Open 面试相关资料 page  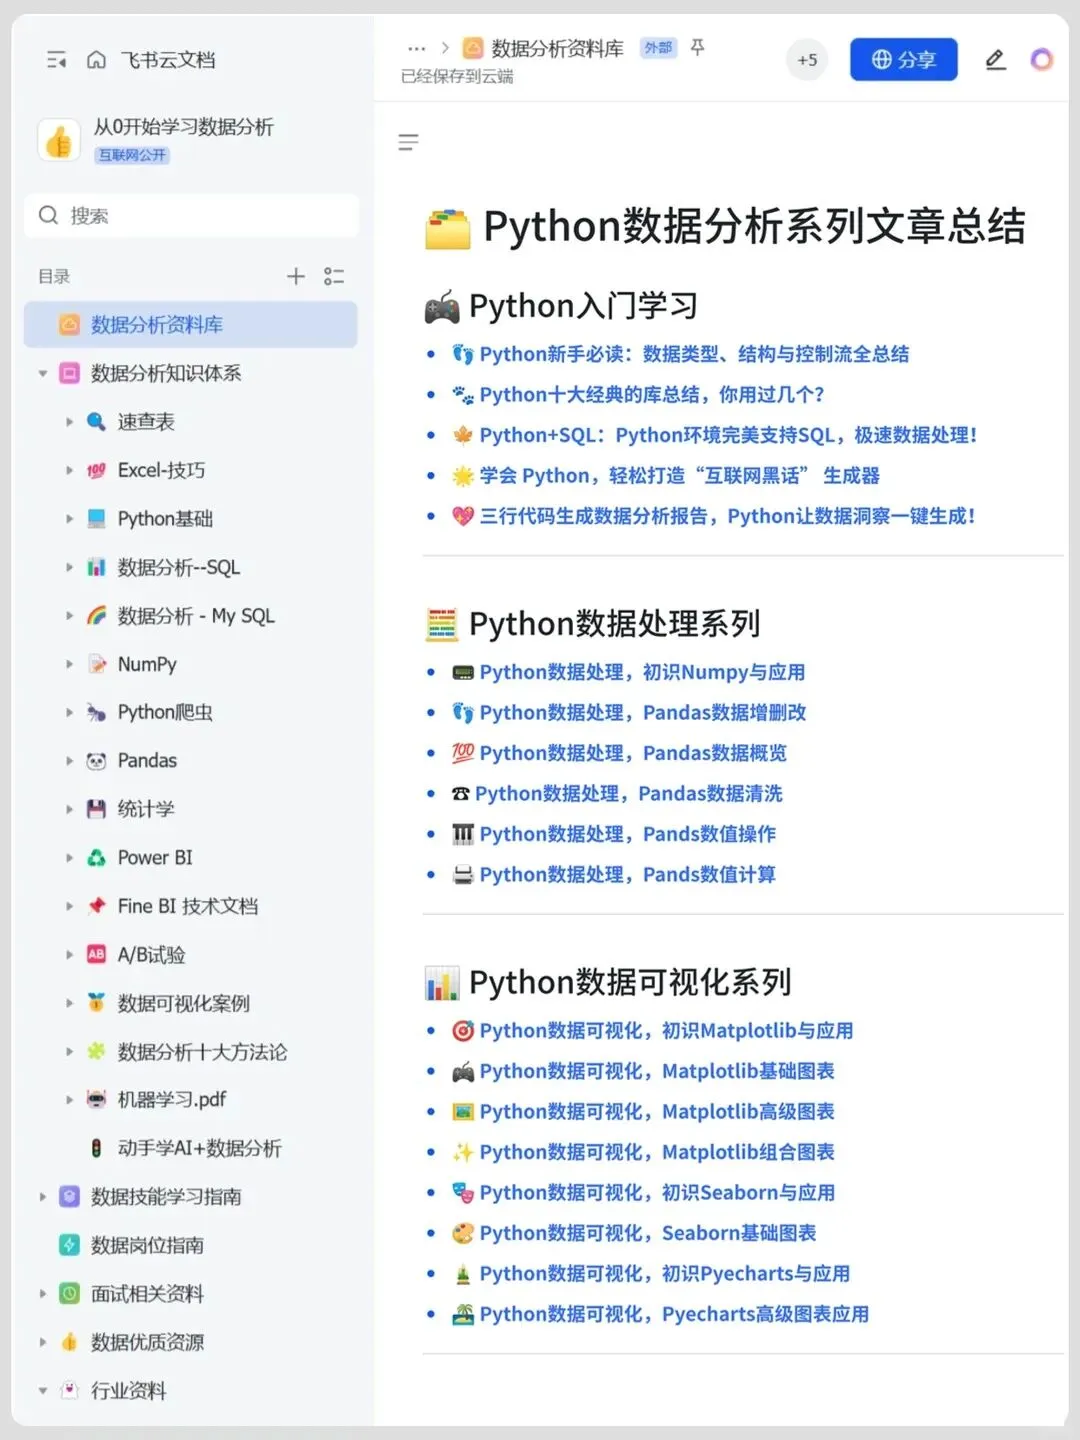click(x=147, y=1294)
